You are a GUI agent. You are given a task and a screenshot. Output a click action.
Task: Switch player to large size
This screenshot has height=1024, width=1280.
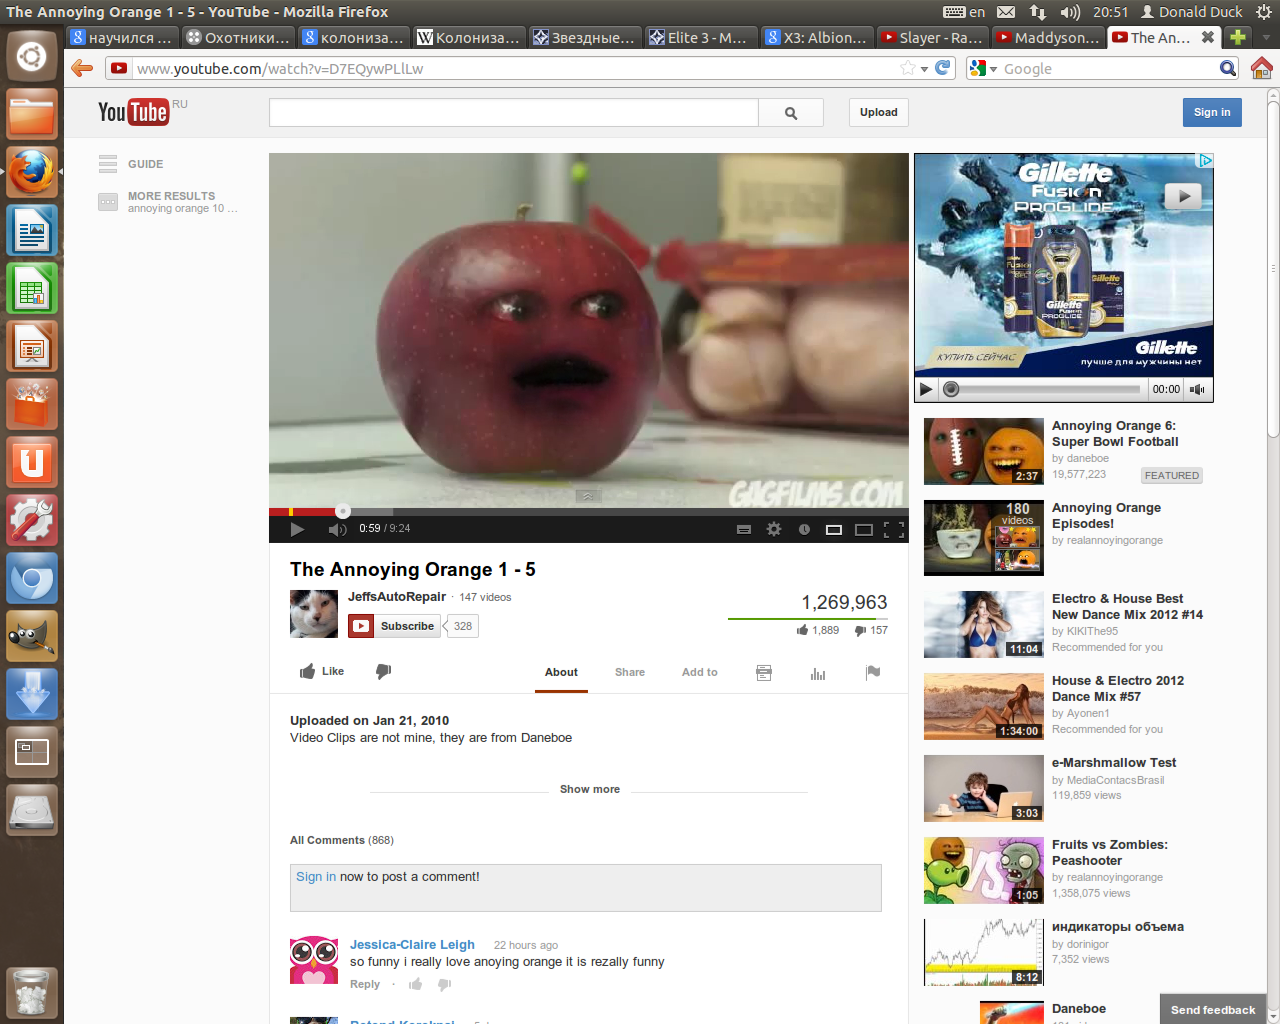pos(864,529)
